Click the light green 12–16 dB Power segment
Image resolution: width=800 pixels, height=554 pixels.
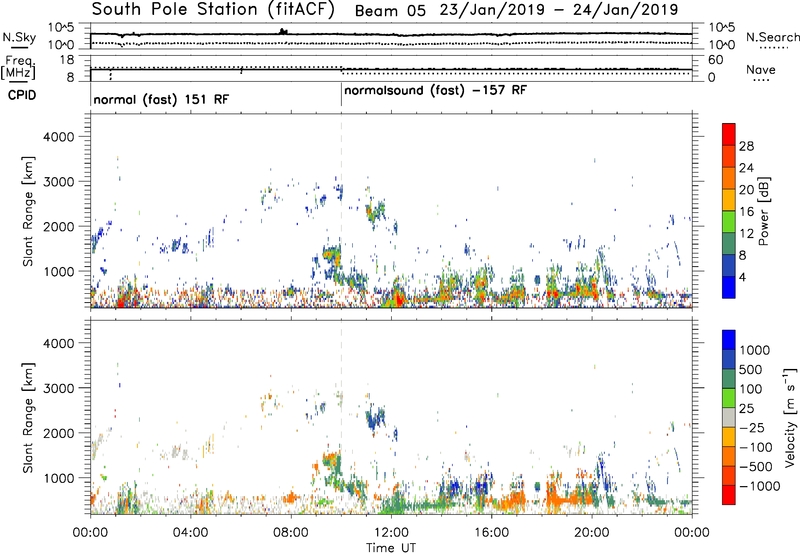pos(729,221)
